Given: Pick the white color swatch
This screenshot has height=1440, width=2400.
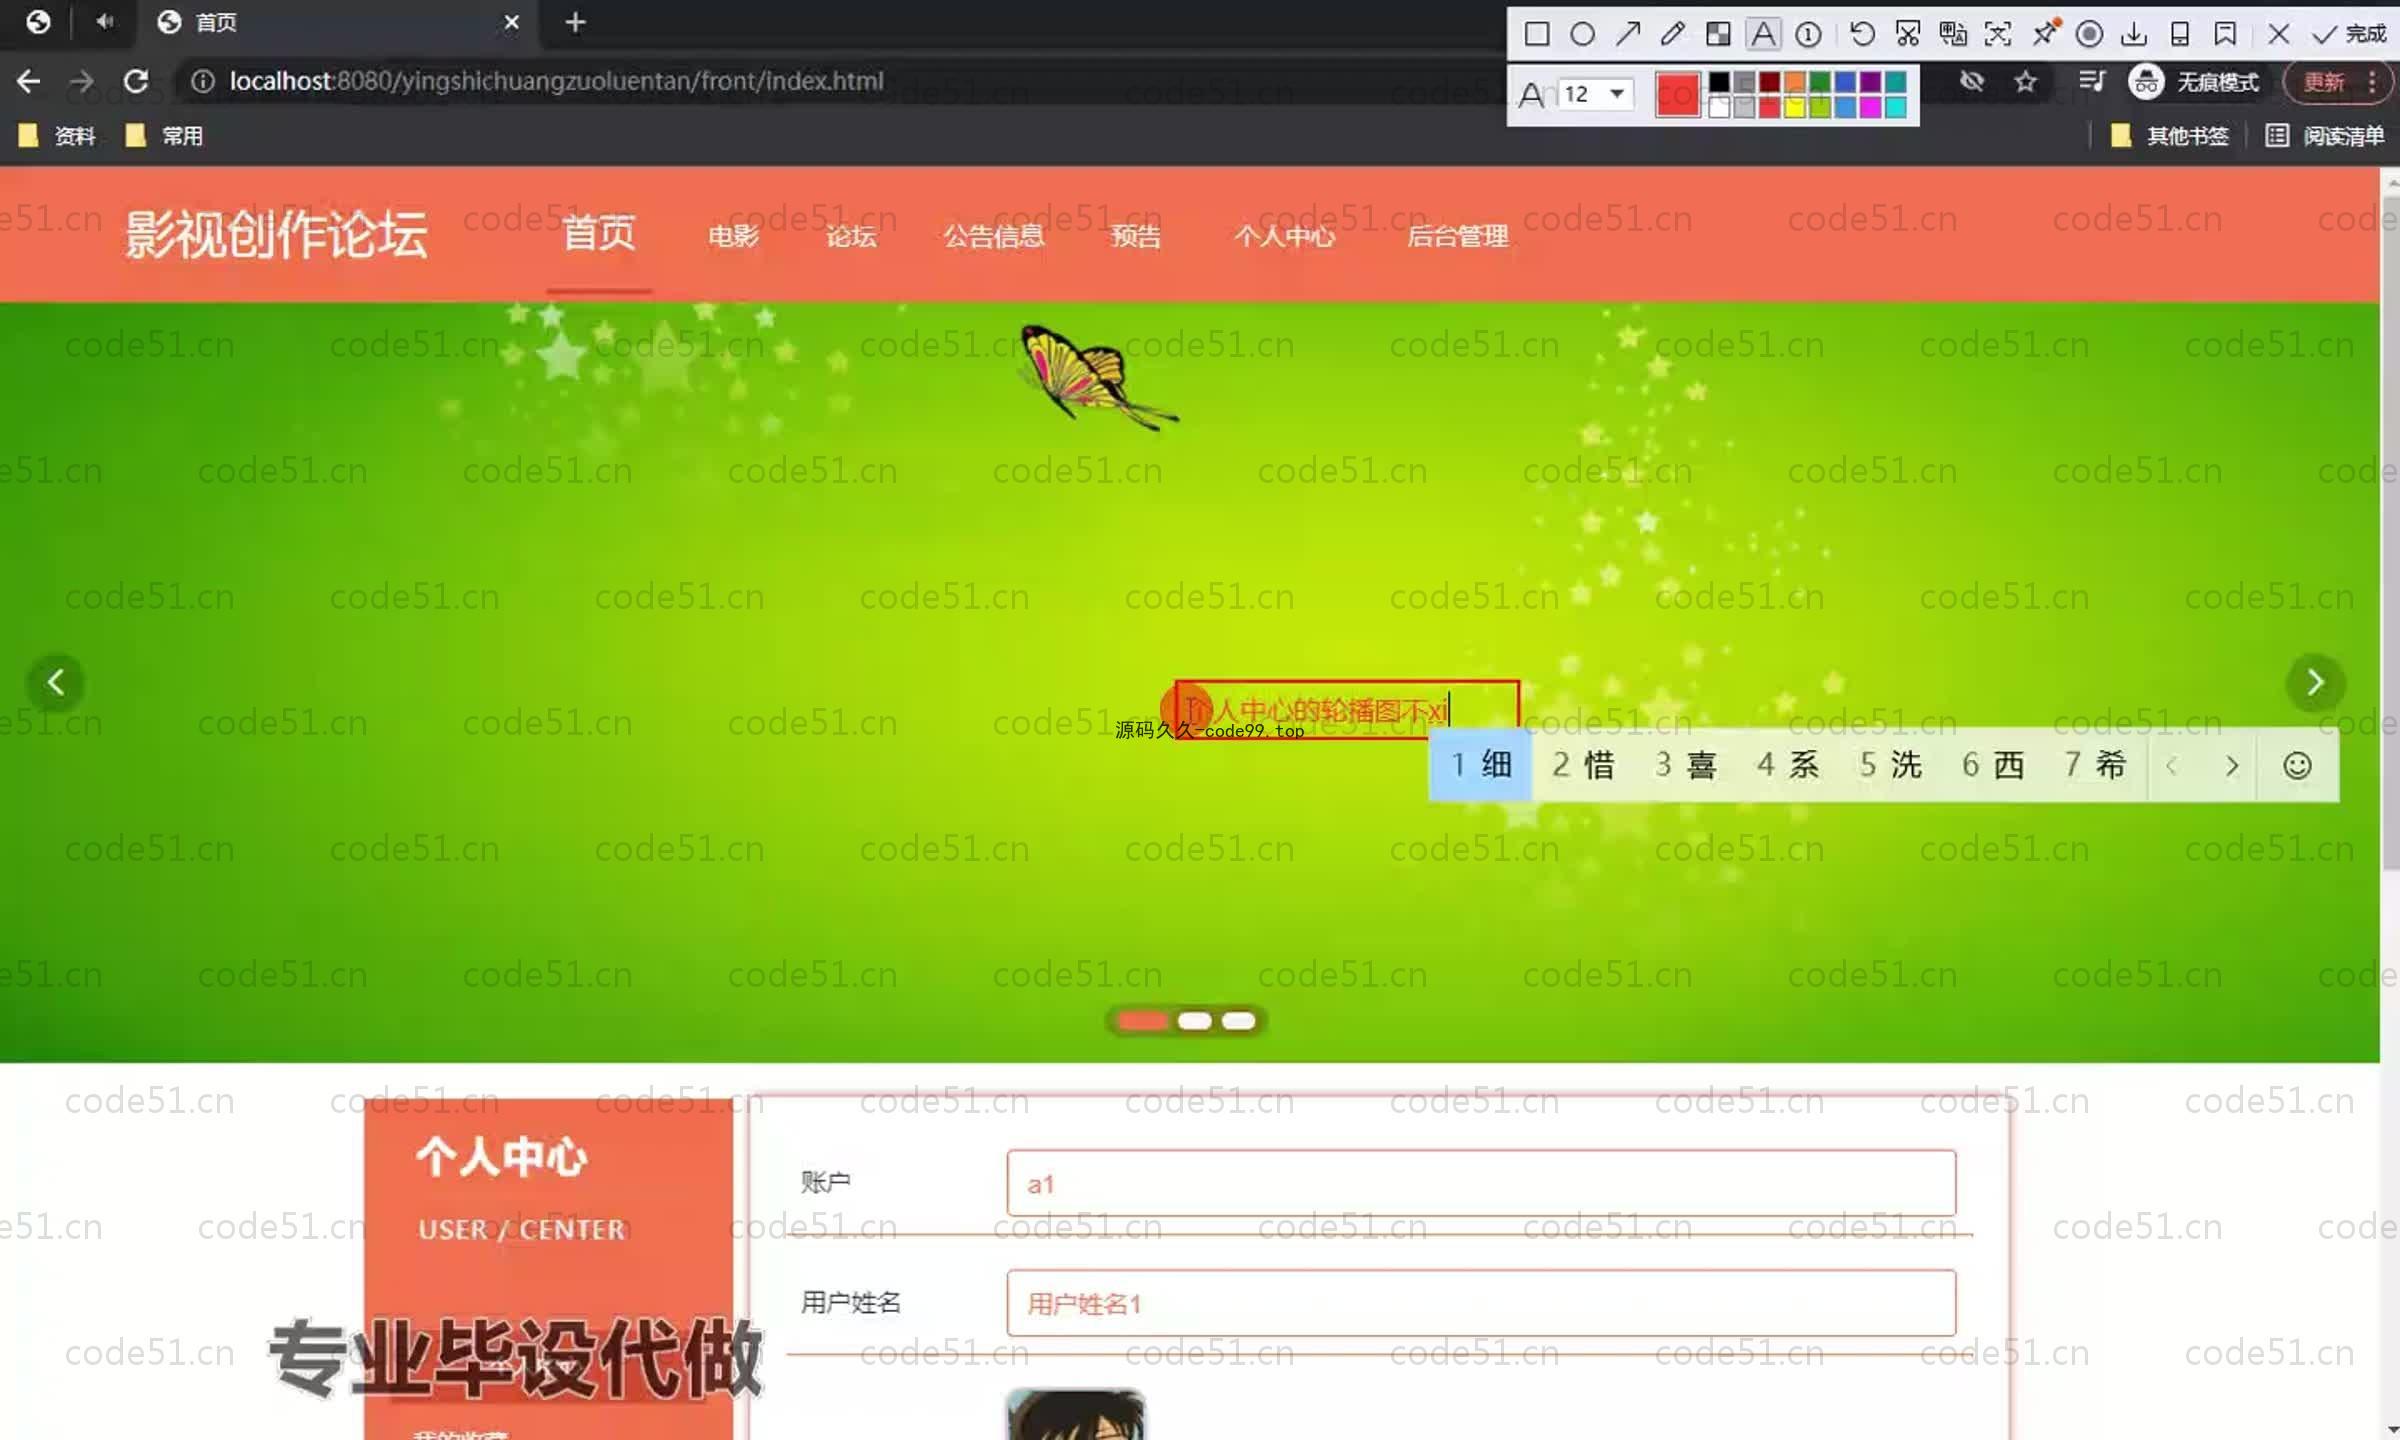Looking at the screenshot, I should tap(1719, 107).
